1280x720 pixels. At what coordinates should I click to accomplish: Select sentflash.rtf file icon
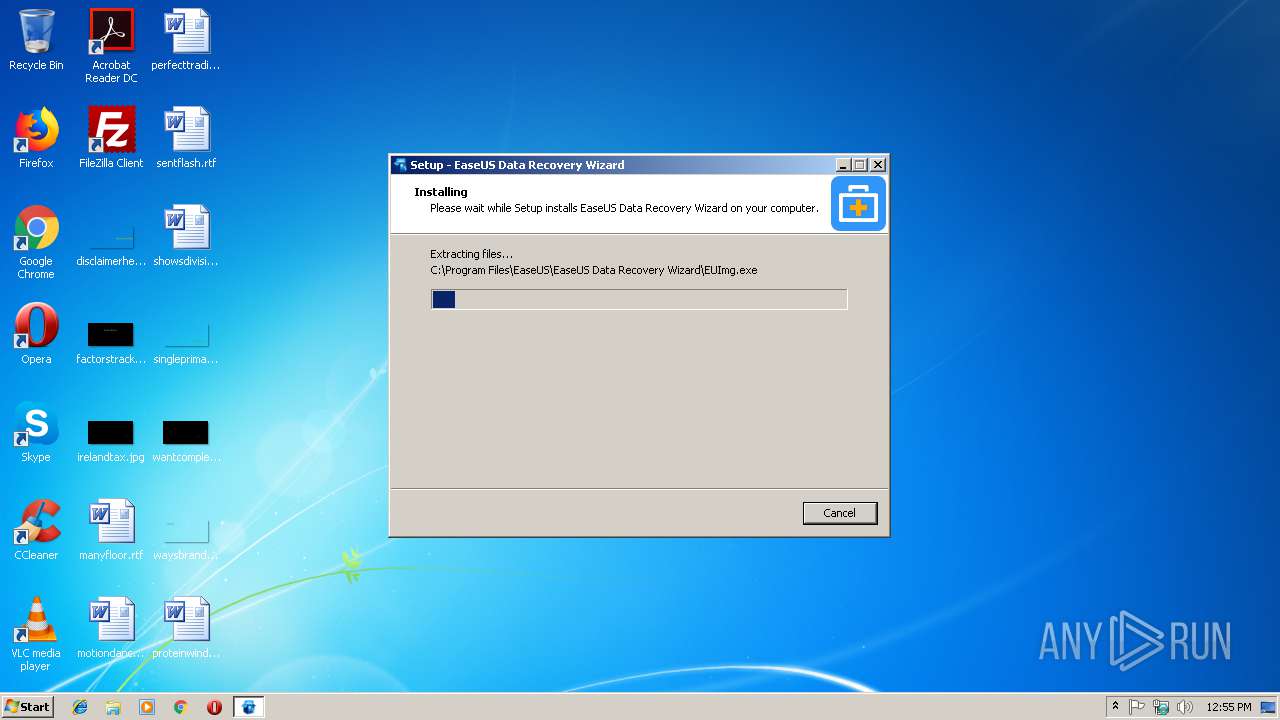(186, 139)
